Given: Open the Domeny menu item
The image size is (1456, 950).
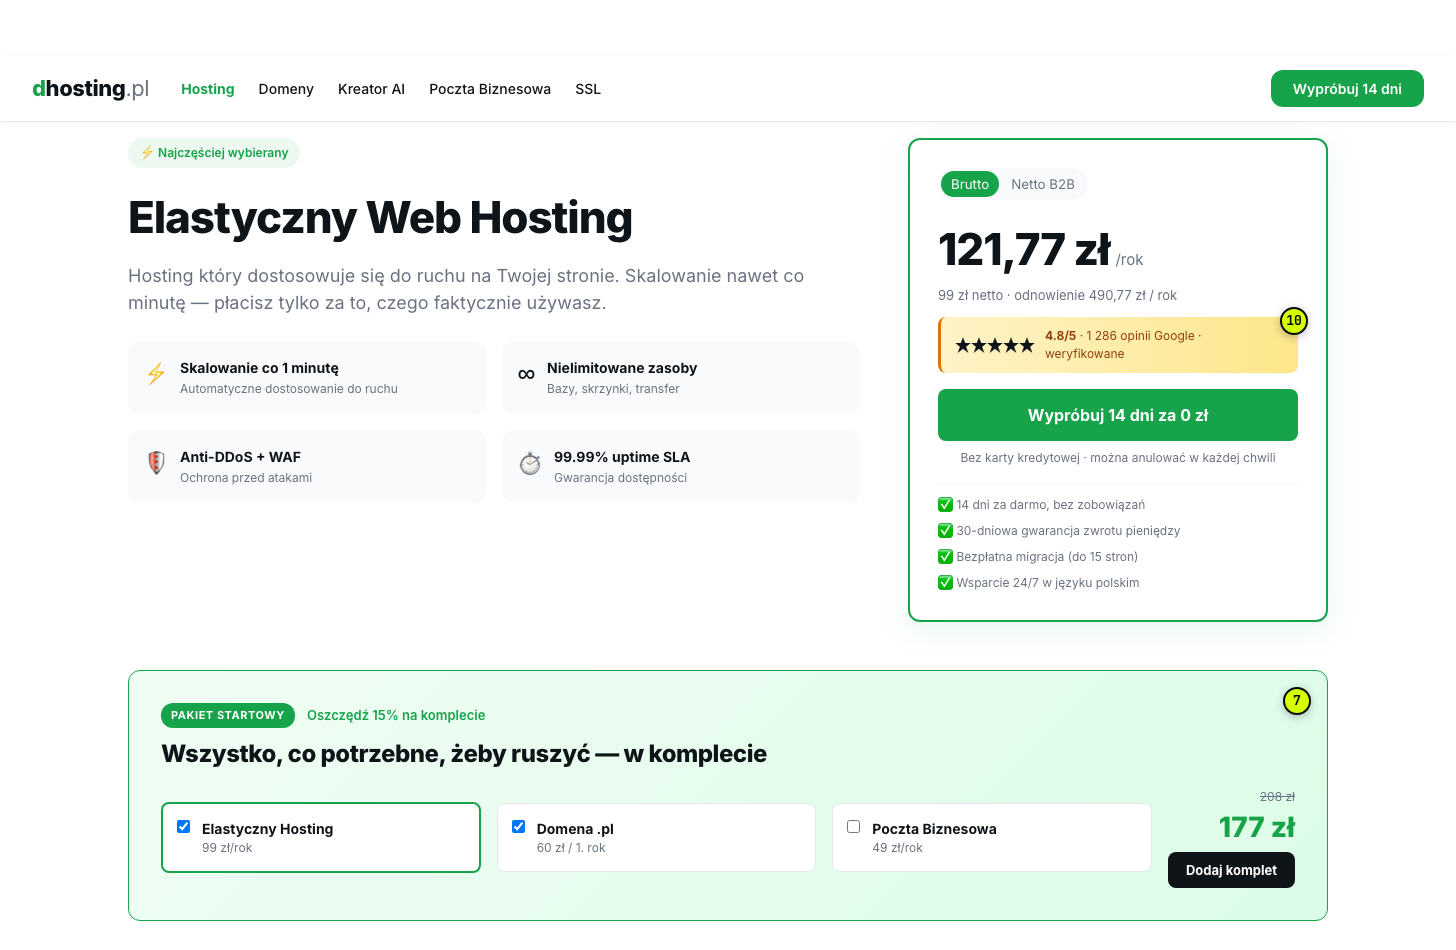Looking at the screenshot, I should click(286, 89).
